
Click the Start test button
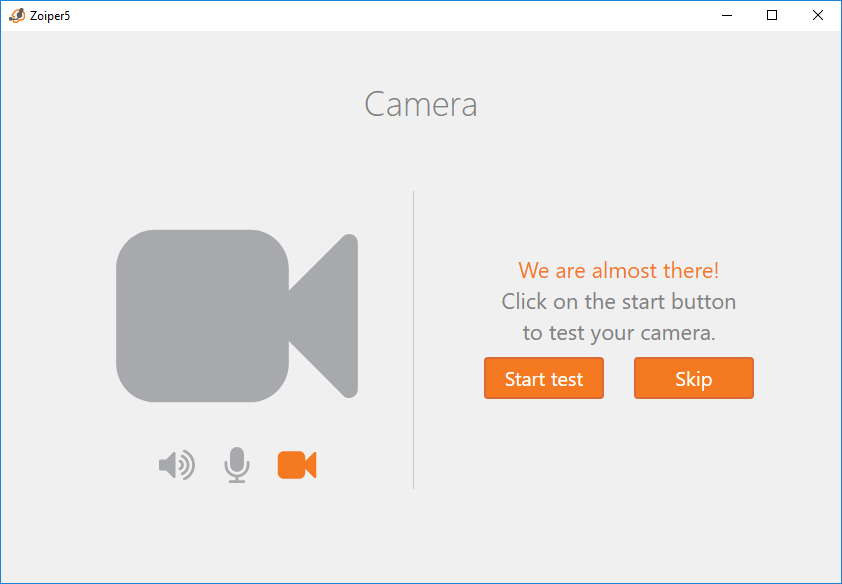[543, 379]
